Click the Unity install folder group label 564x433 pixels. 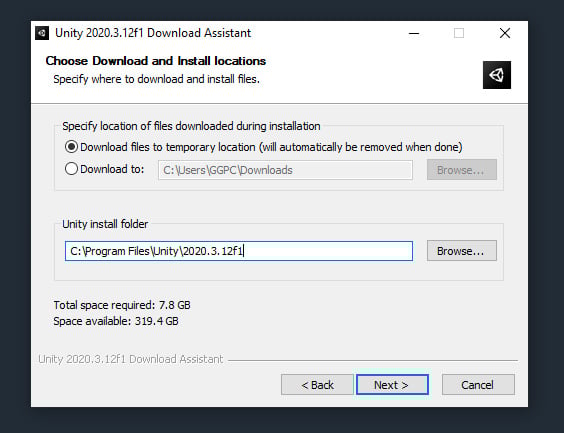[105, 224]
